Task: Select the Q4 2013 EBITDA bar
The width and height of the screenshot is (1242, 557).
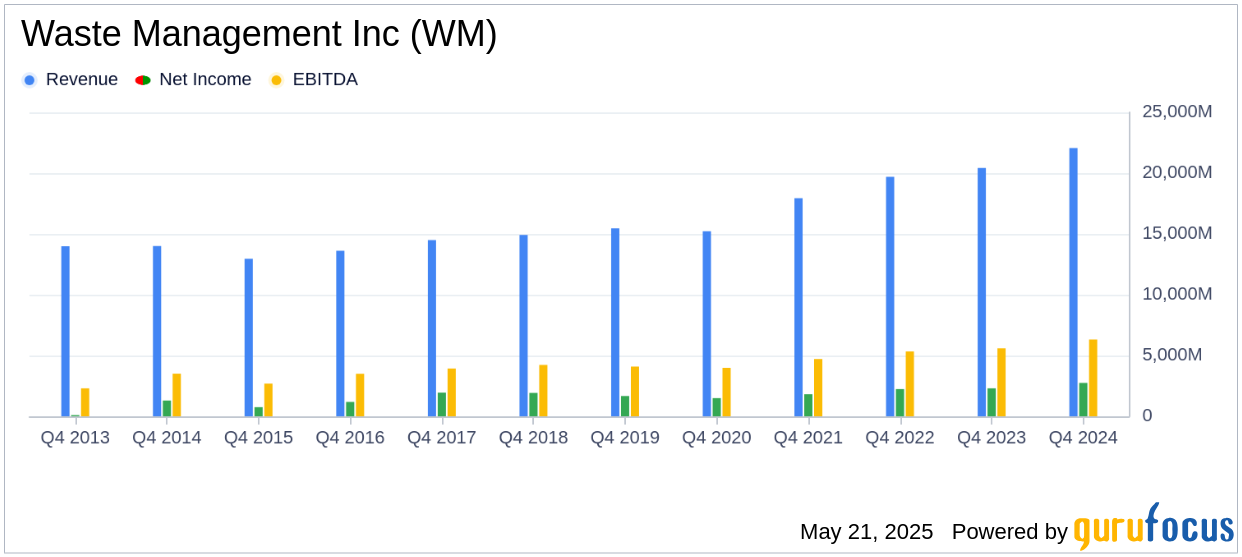Action: (85, 402)
